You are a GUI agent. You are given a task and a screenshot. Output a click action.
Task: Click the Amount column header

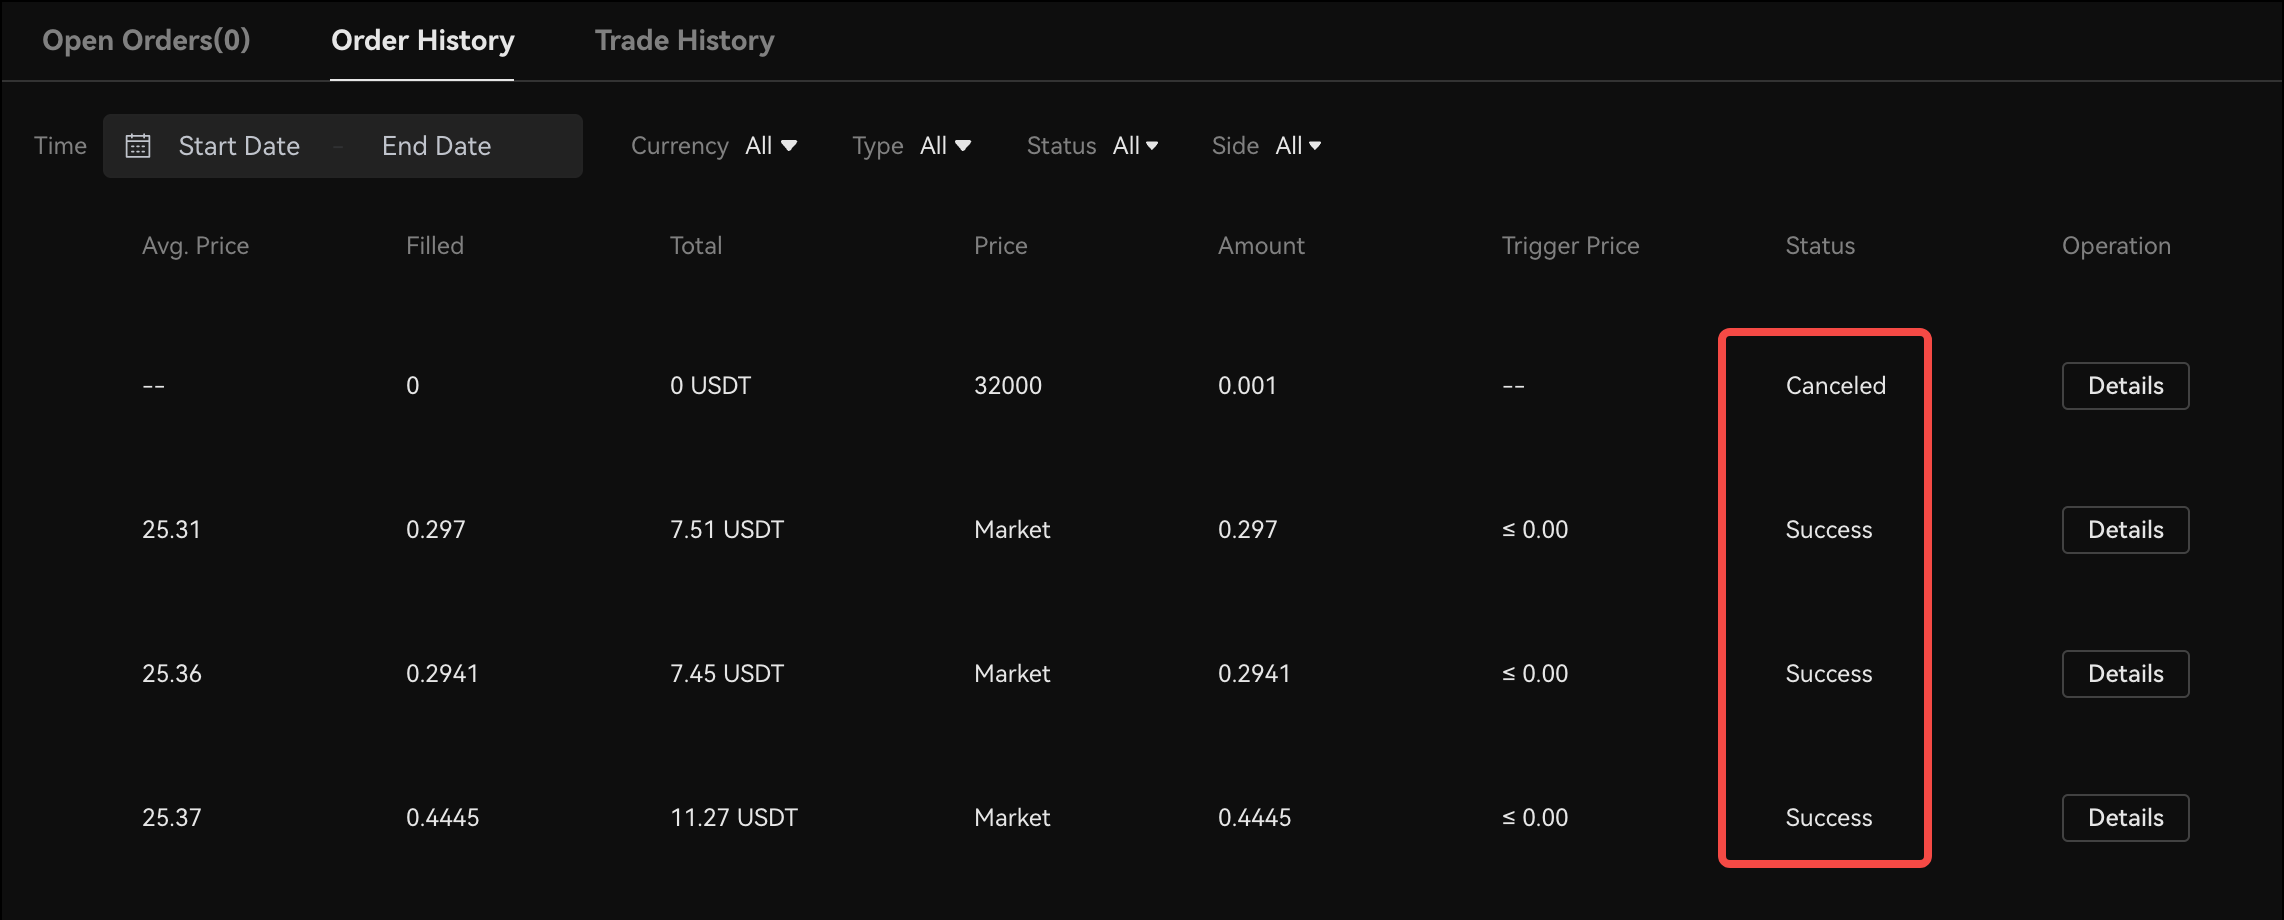[1260, 246]
